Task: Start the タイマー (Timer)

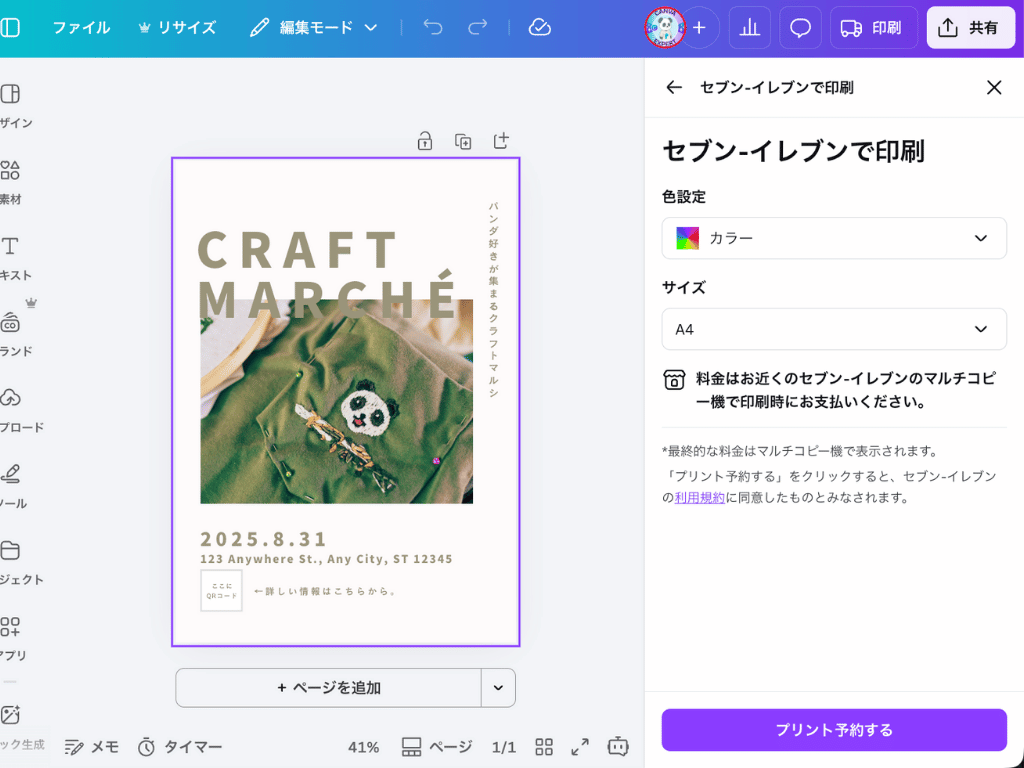Action: click(180, 746)
